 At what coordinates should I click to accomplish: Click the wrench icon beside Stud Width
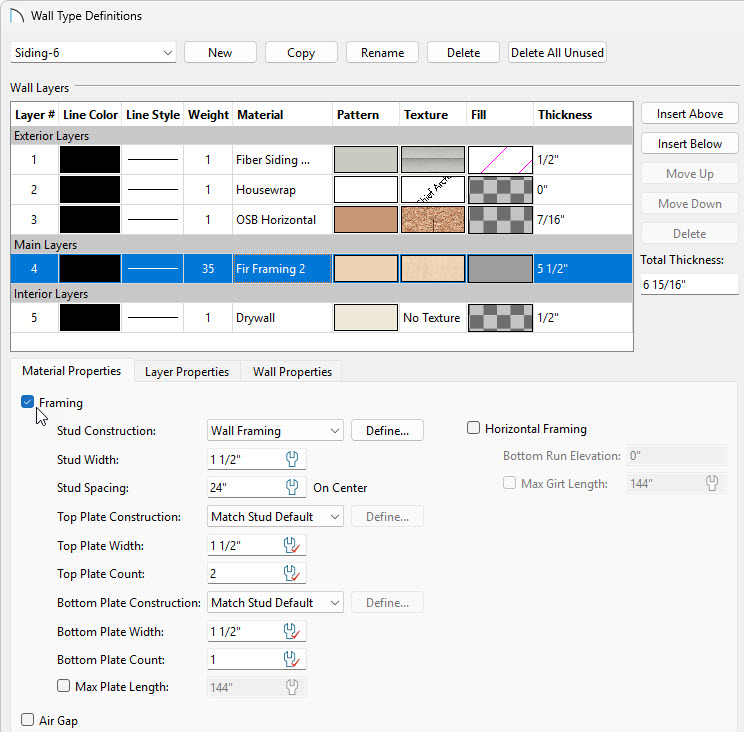point(292,459)
